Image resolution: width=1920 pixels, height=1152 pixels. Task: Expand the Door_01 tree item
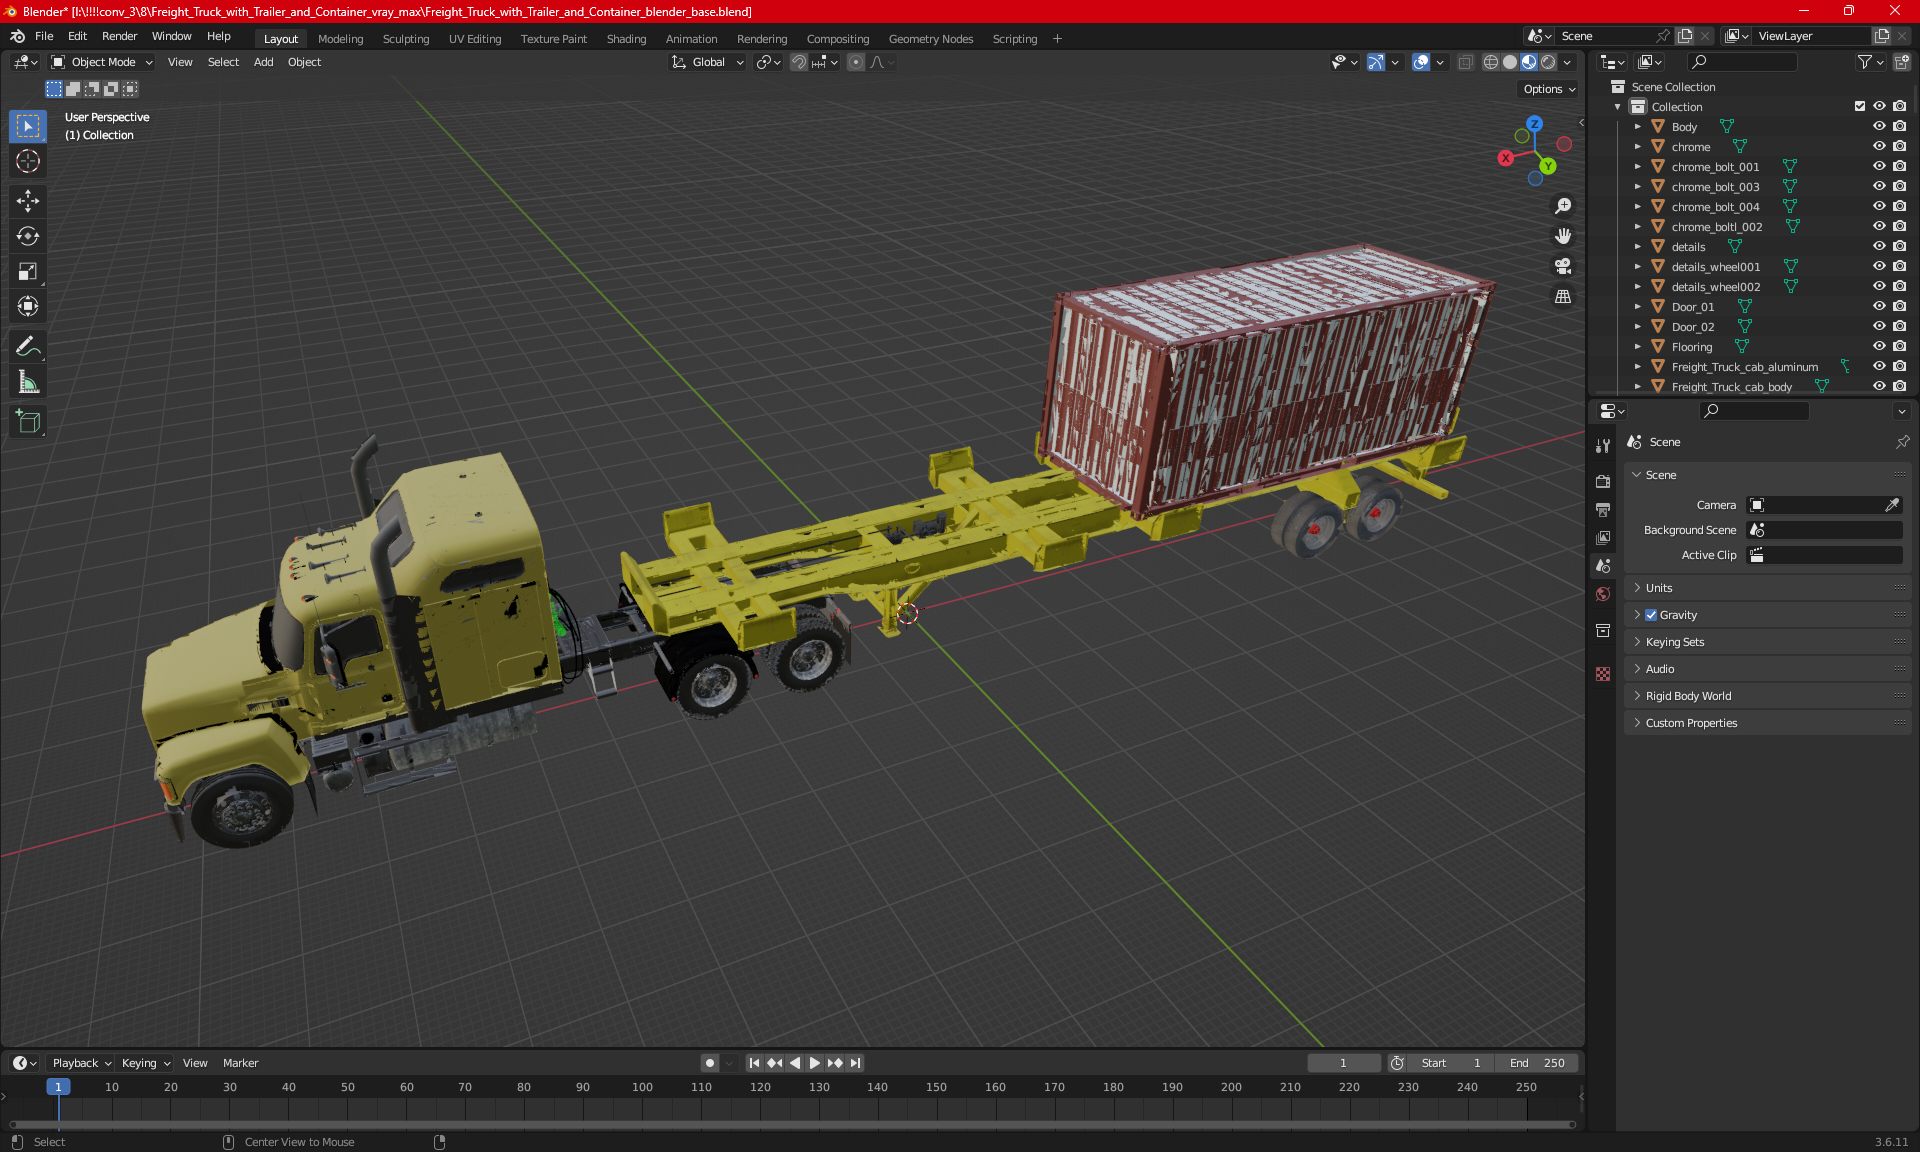1637,307
